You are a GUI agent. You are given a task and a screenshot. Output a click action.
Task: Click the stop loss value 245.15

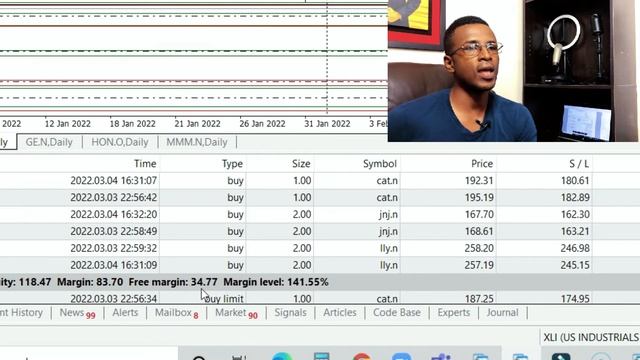tap(575, 265)
